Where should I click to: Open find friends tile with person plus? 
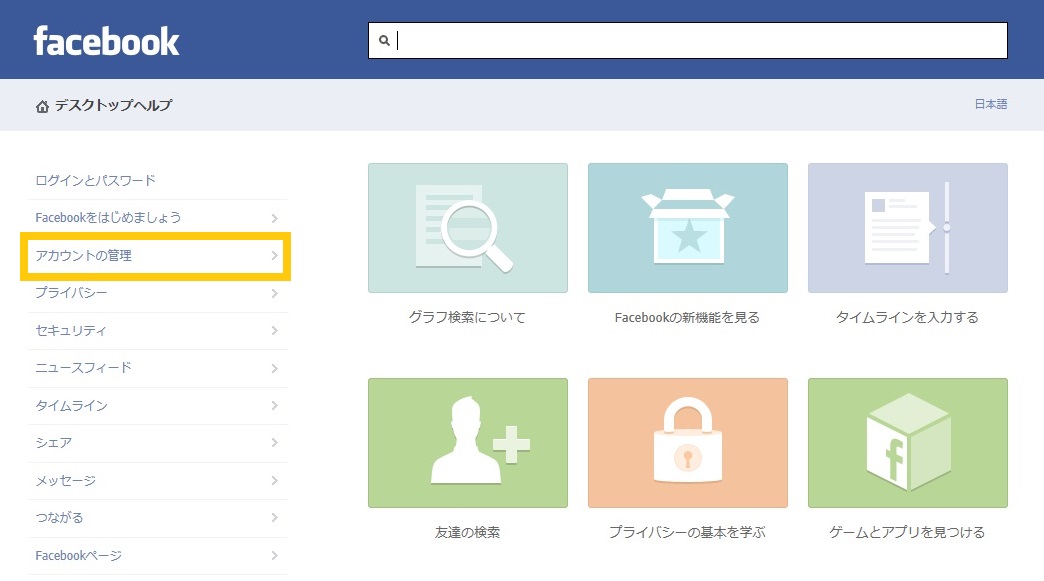[x=468, y=443]
